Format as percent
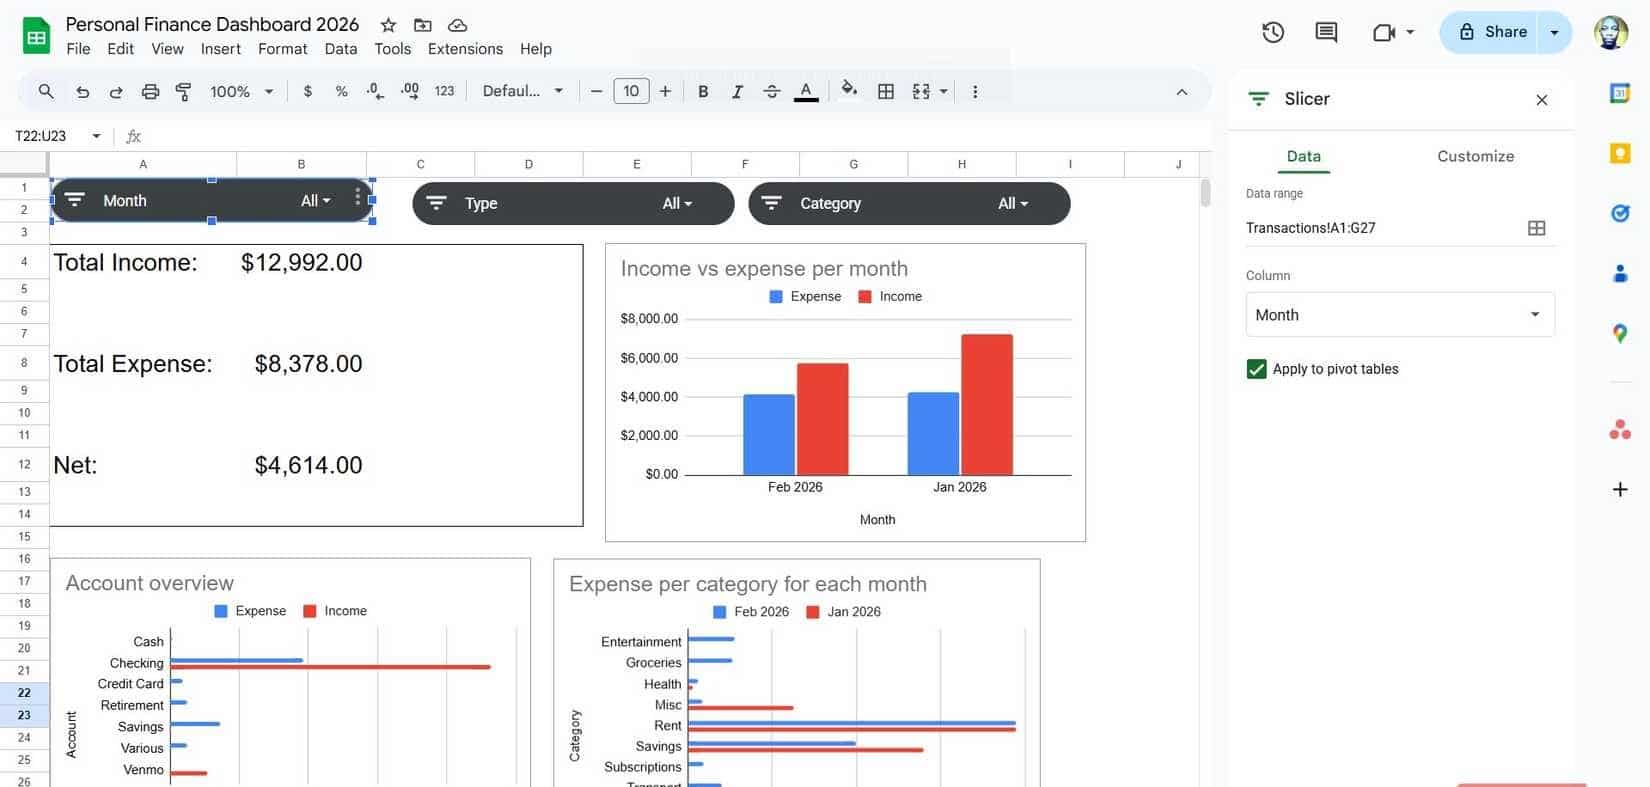 point(342,91)
